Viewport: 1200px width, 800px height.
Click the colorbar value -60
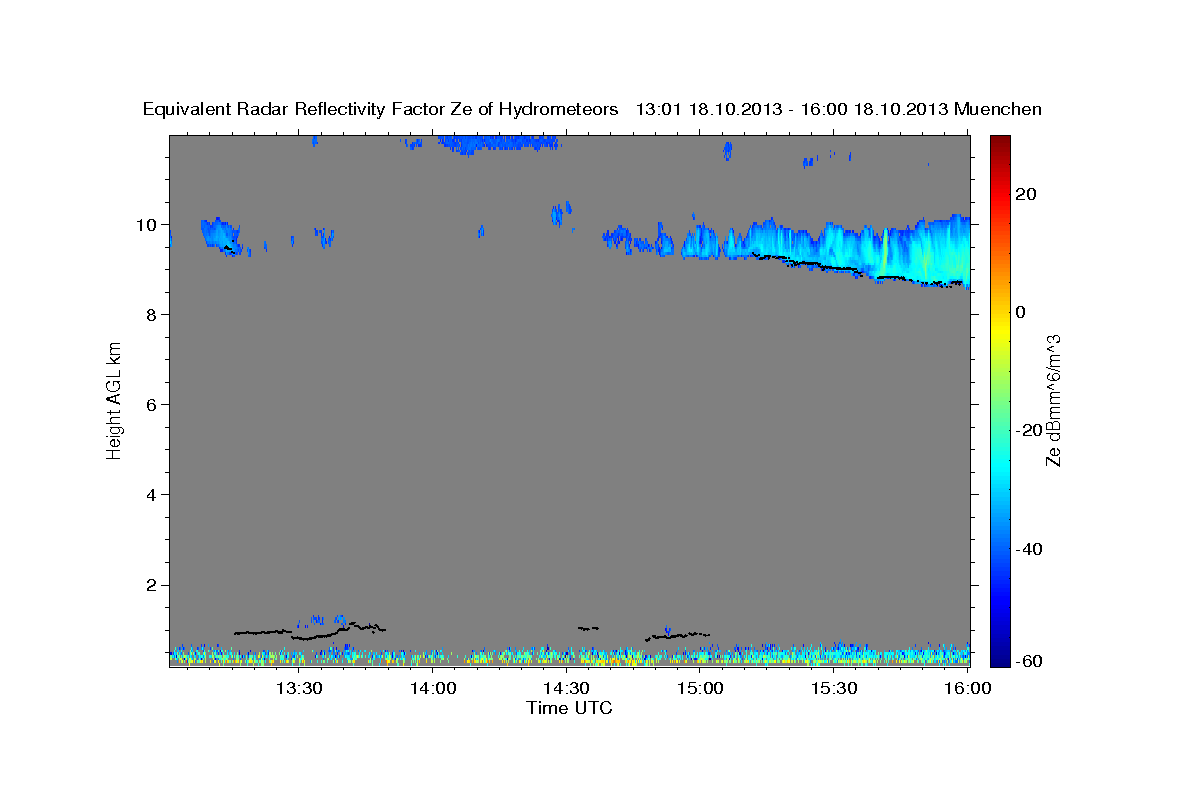(x=1027, y=661)
